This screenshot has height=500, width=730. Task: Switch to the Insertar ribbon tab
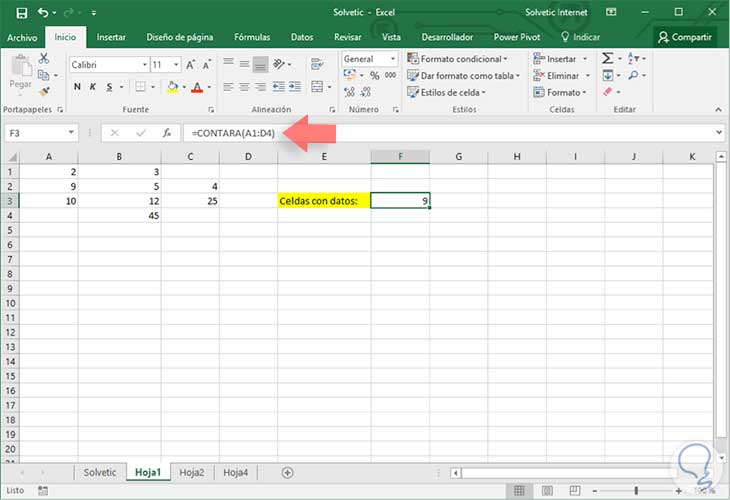tap(111, 37)
